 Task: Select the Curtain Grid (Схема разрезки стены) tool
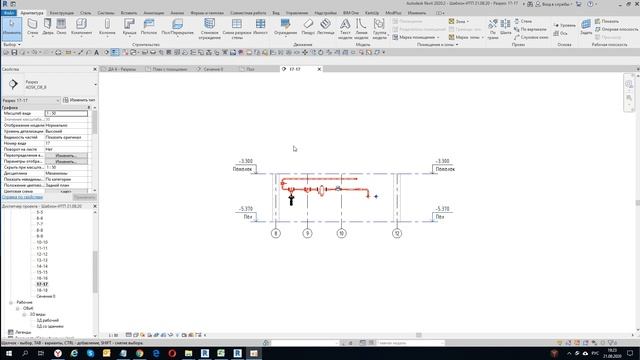coord(237,29)
